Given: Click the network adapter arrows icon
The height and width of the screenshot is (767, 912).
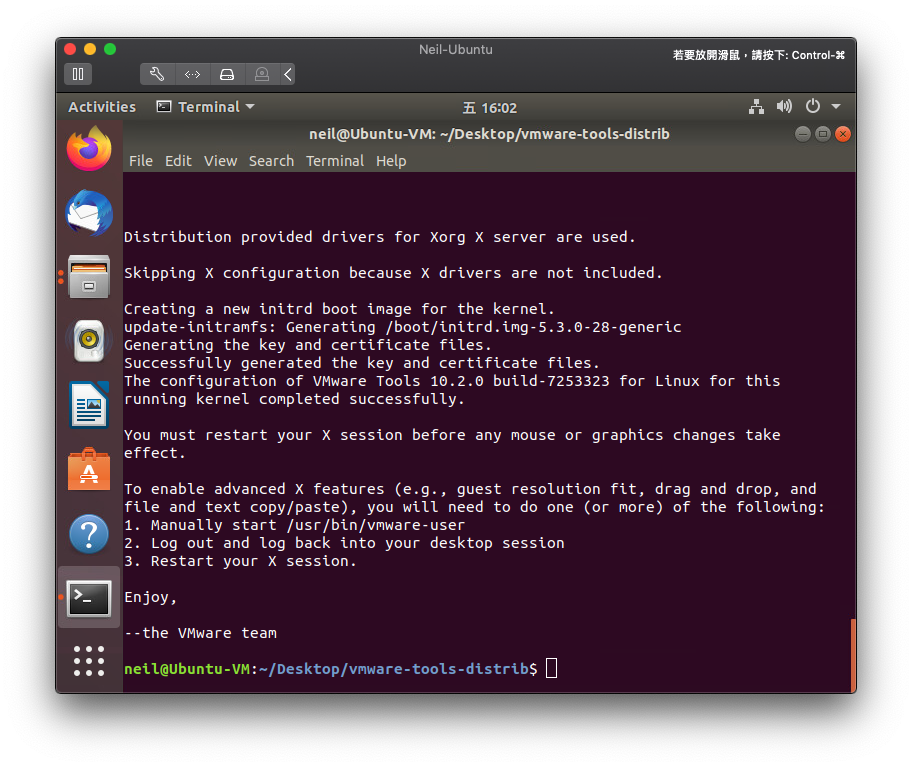Looking at the screenshot, I should tap(192, 74).
